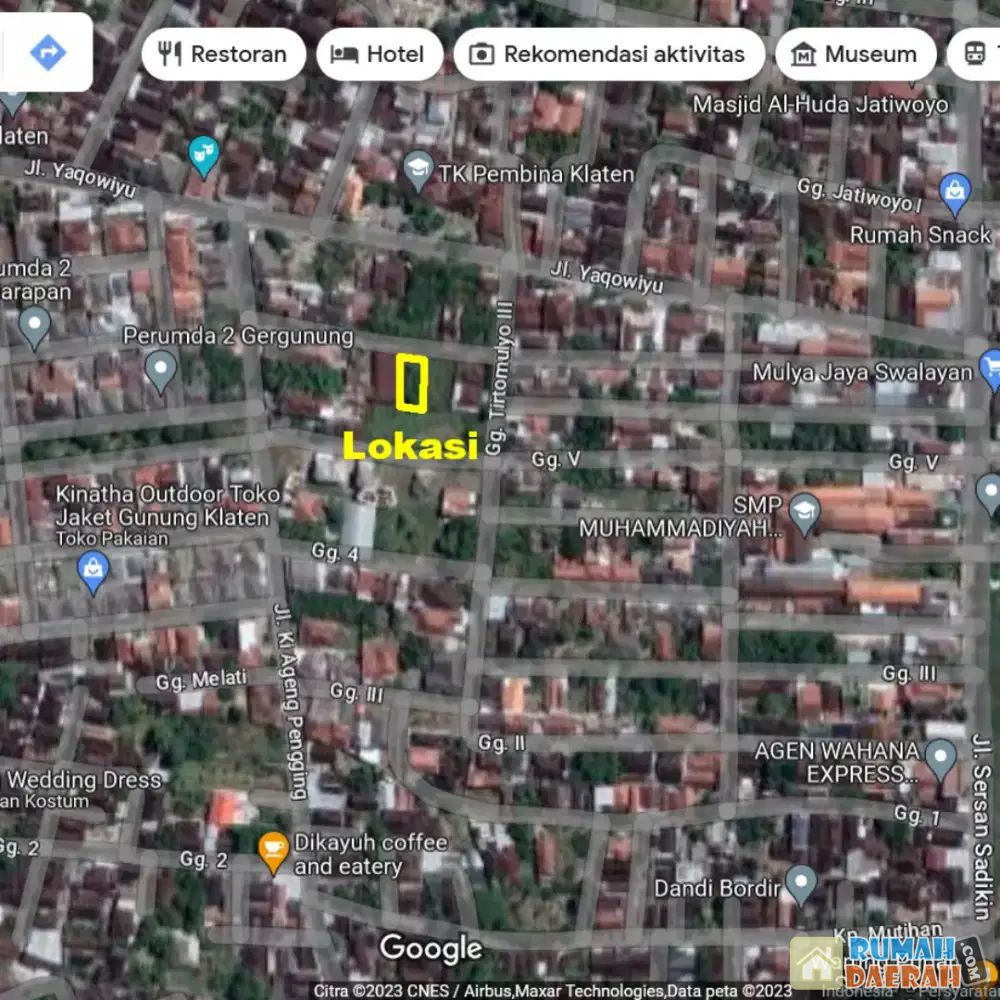This screenshot has height=1000, width=1000.
Task: Click TK Pembina Klaten school pin
Action: (x=418, y=170)
